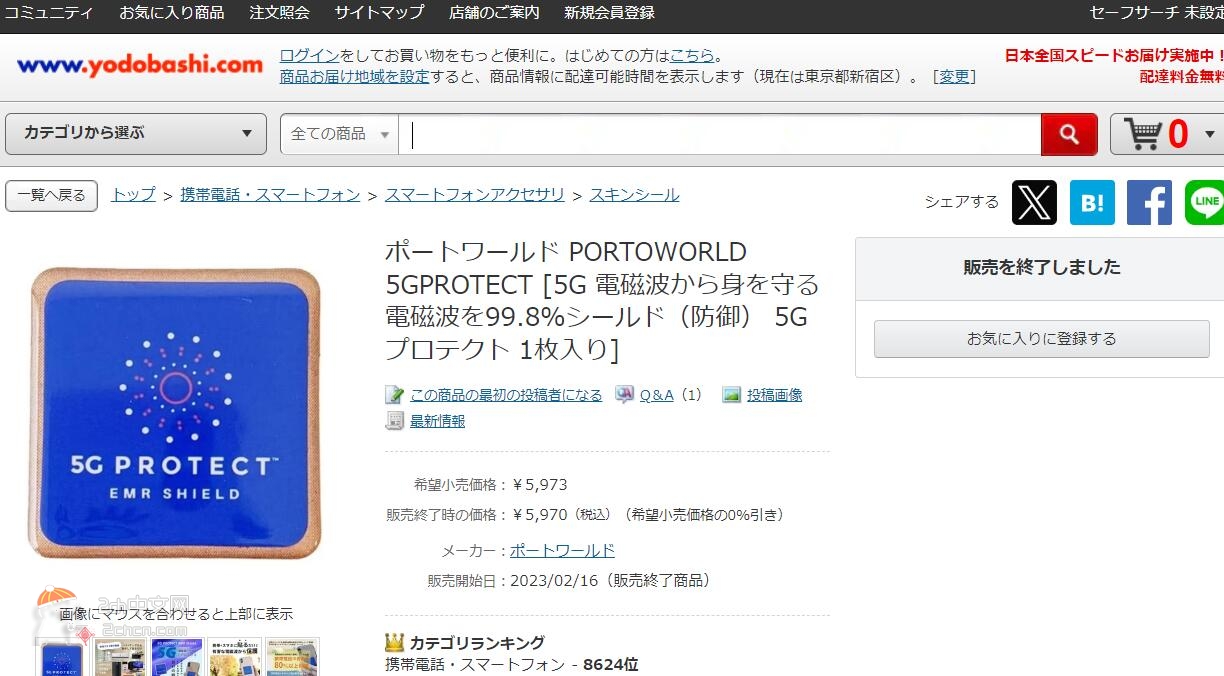Select the first product thumbnail
Viewport: 1224px width, 676px height.
(61, 657)
